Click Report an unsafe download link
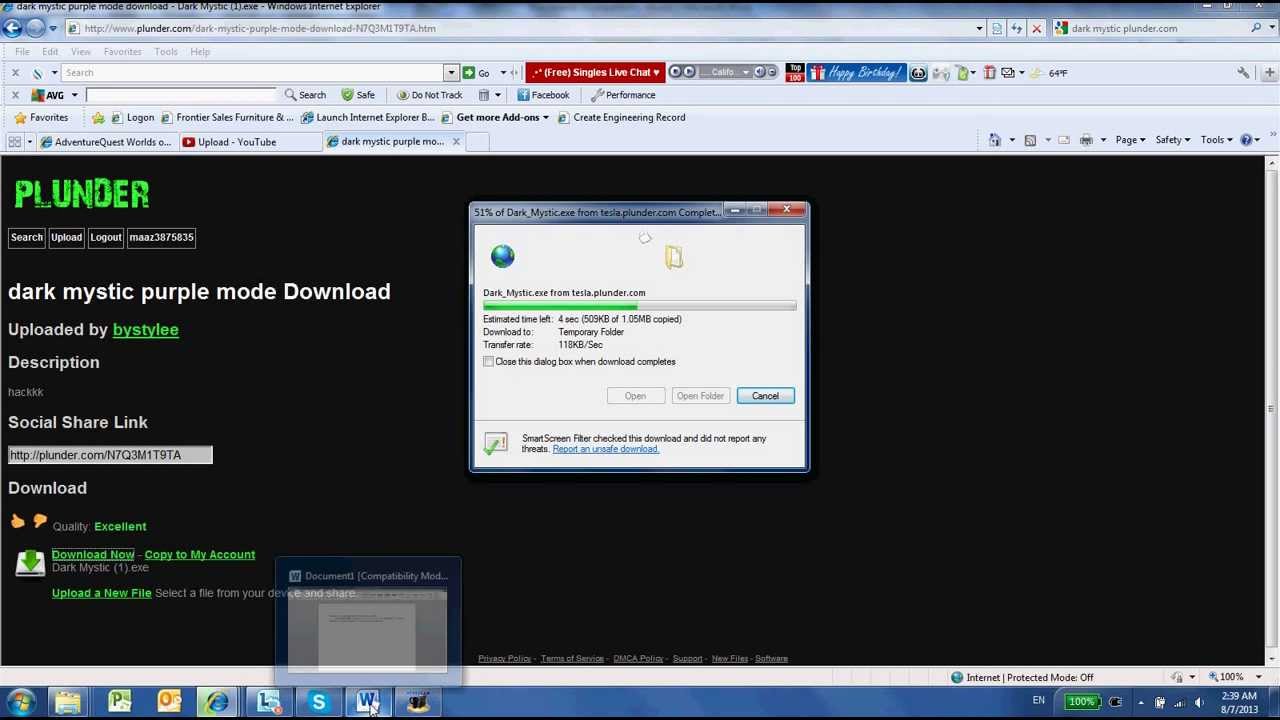1280x720 pixels. [606, 449]
